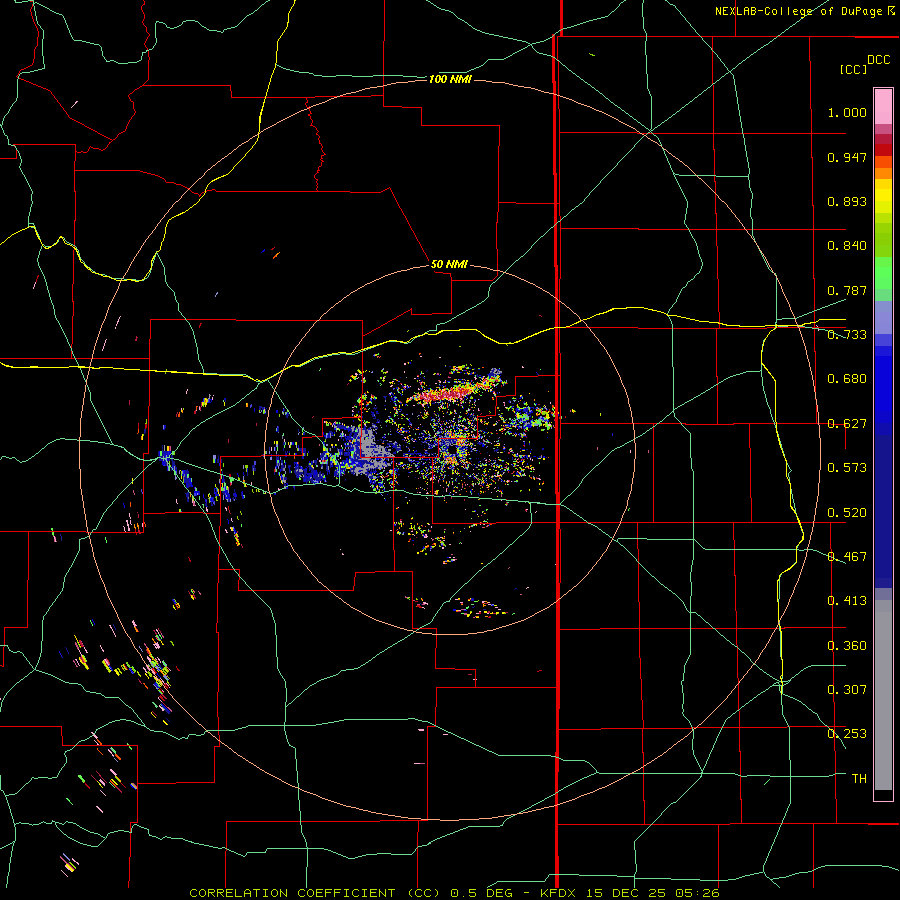Click the [CC] units label
This screenshot has width=900, height=900.
click(x=854, y=69)
